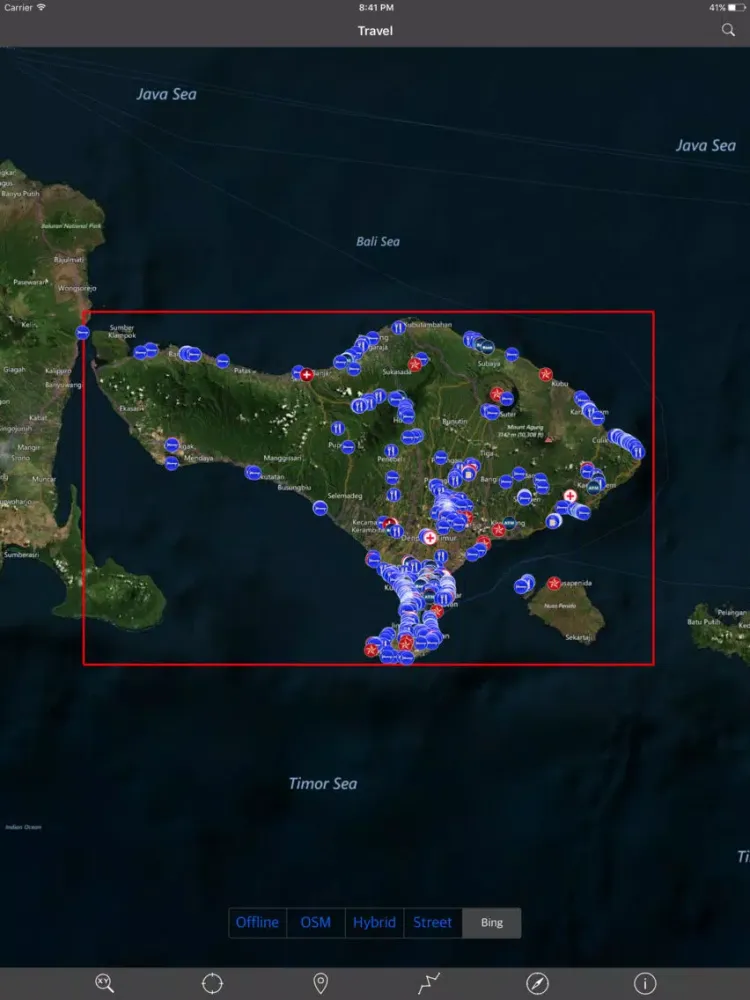
Task: Tap the Wi-Fi icon beside Carrier
Action: pyautogui.click(x=41, y=7)
